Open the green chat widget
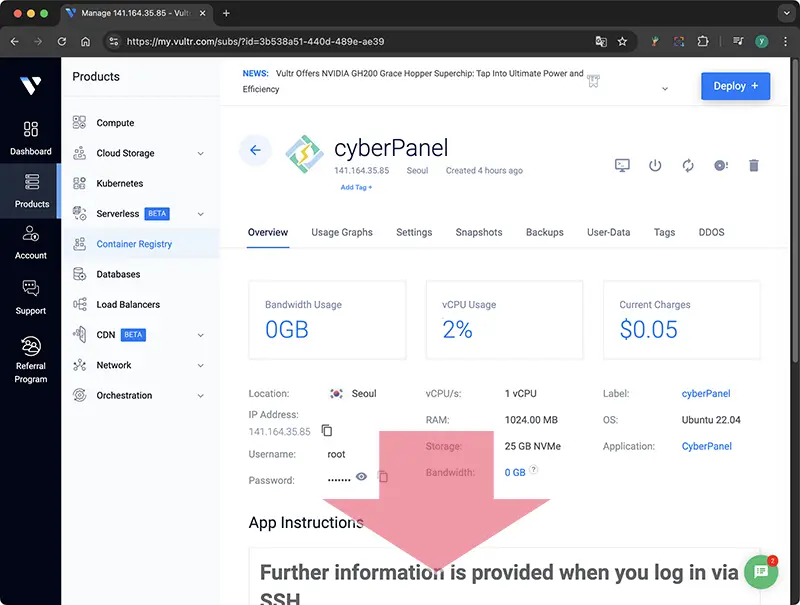The height and width of the screenshot is (605, 800). pyautogui.click(x=761, y=572)
